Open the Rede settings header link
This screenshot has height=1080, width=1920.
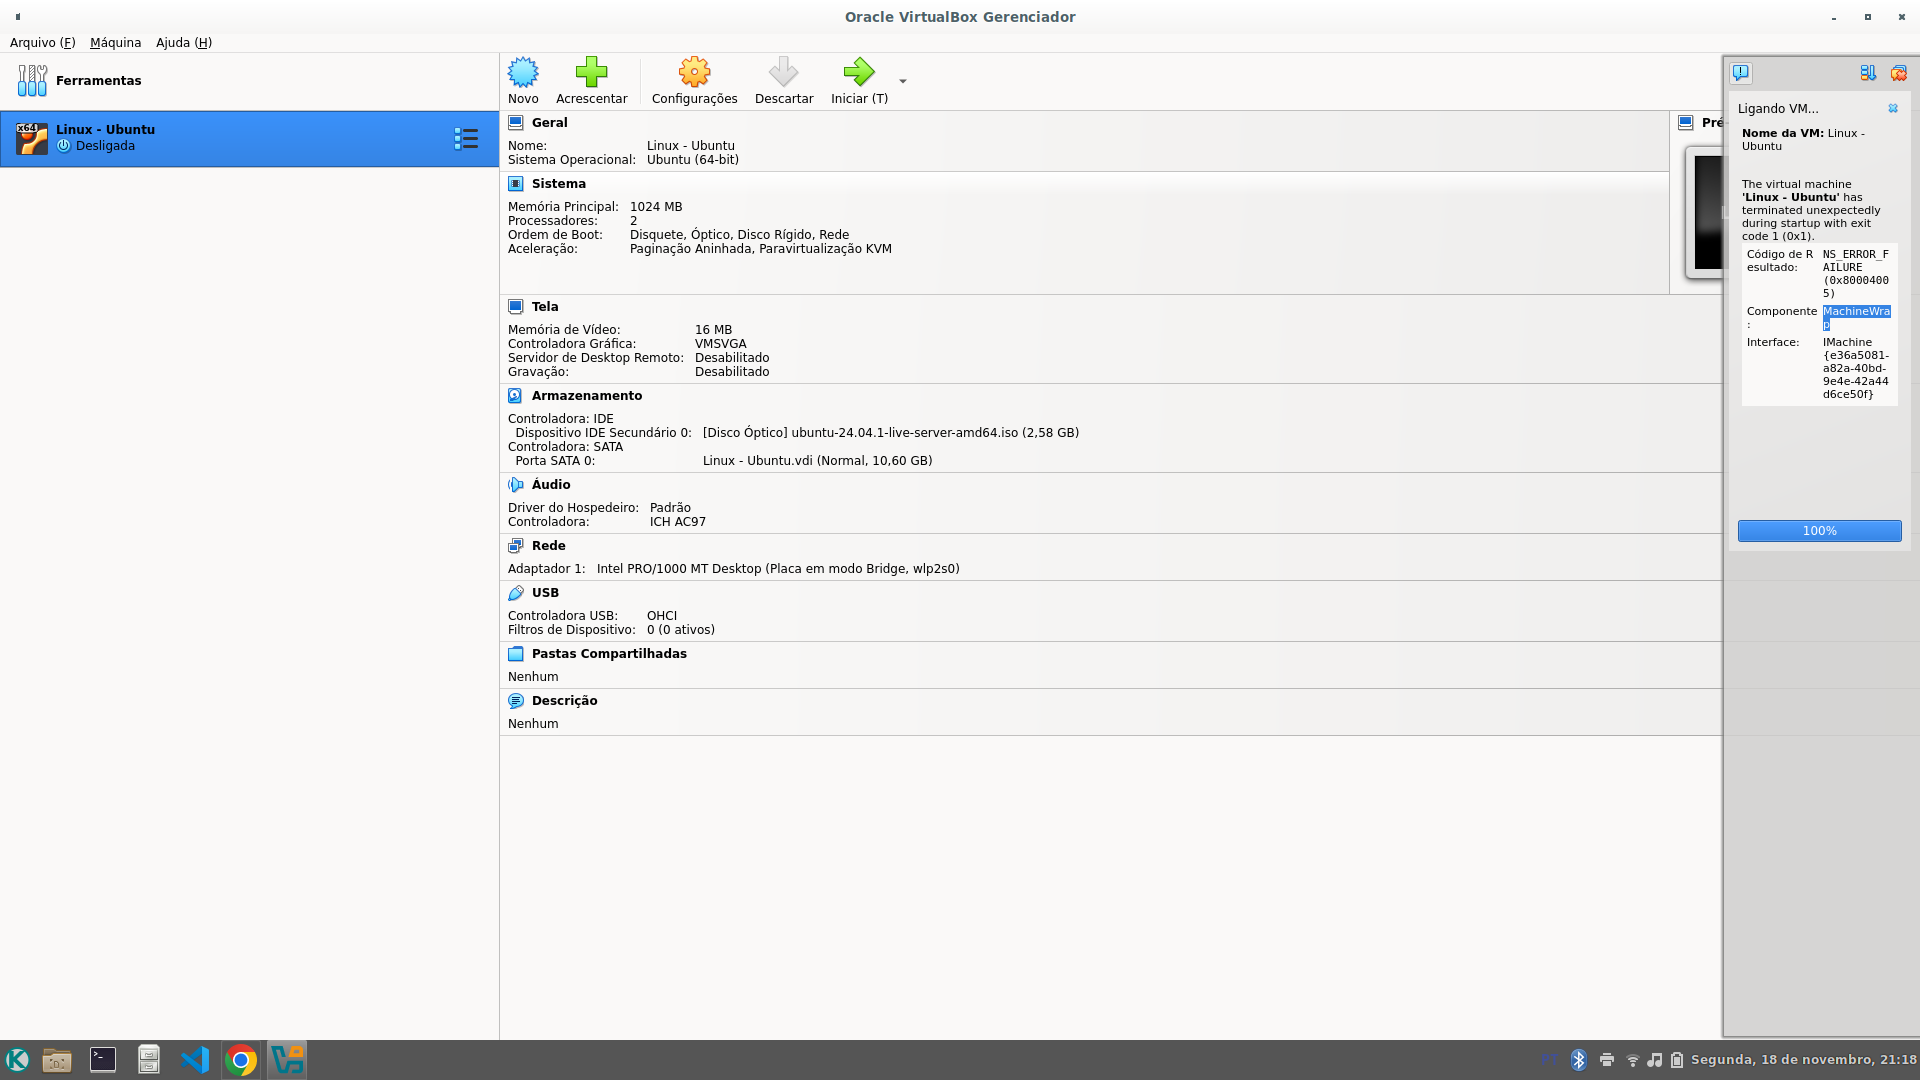tap(548, 545)
